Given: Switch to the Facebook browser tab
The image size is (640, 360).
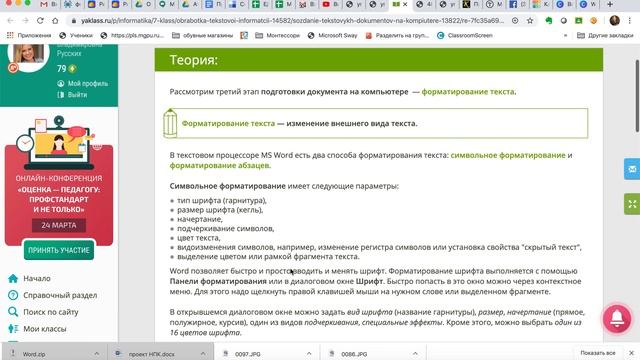Looking at the screenshot, I should tap(517, 4).
